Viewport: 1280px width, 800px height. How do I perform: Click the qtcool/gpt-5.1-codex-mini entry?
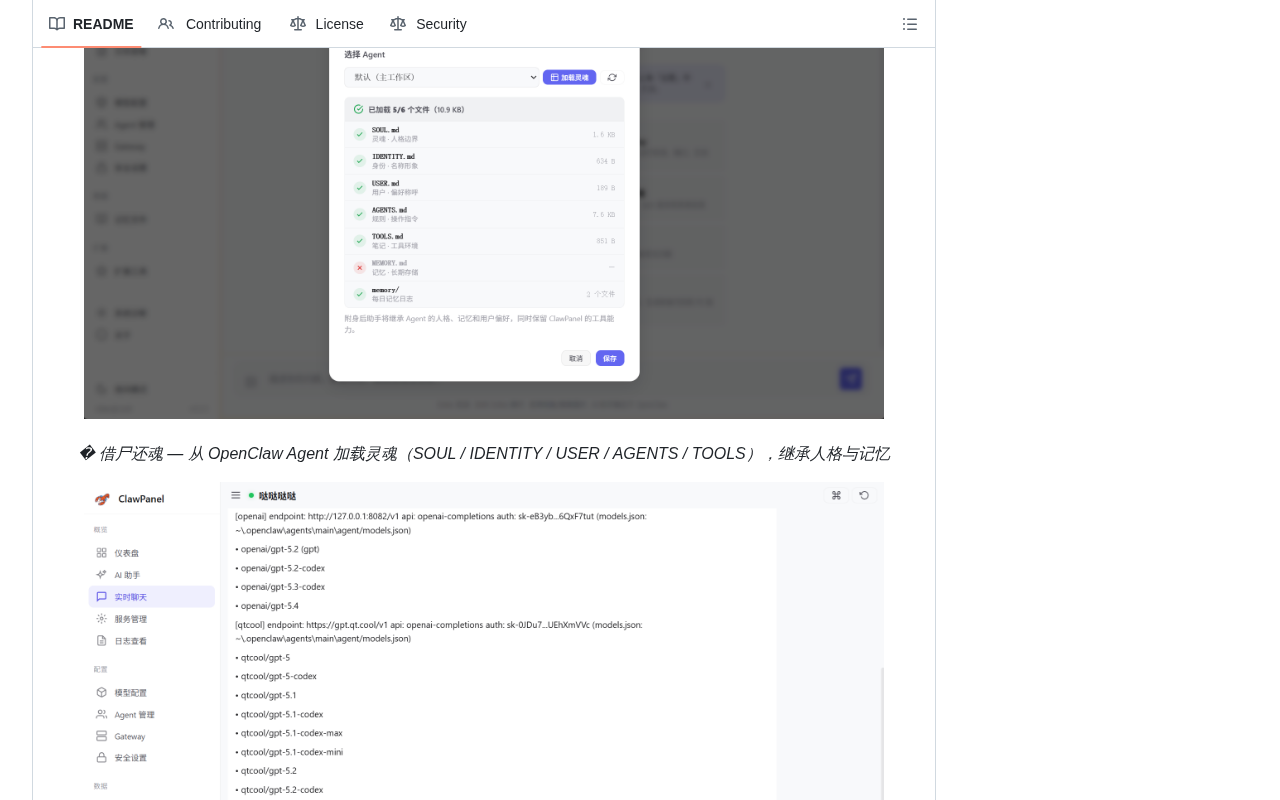tap(290, 752)
